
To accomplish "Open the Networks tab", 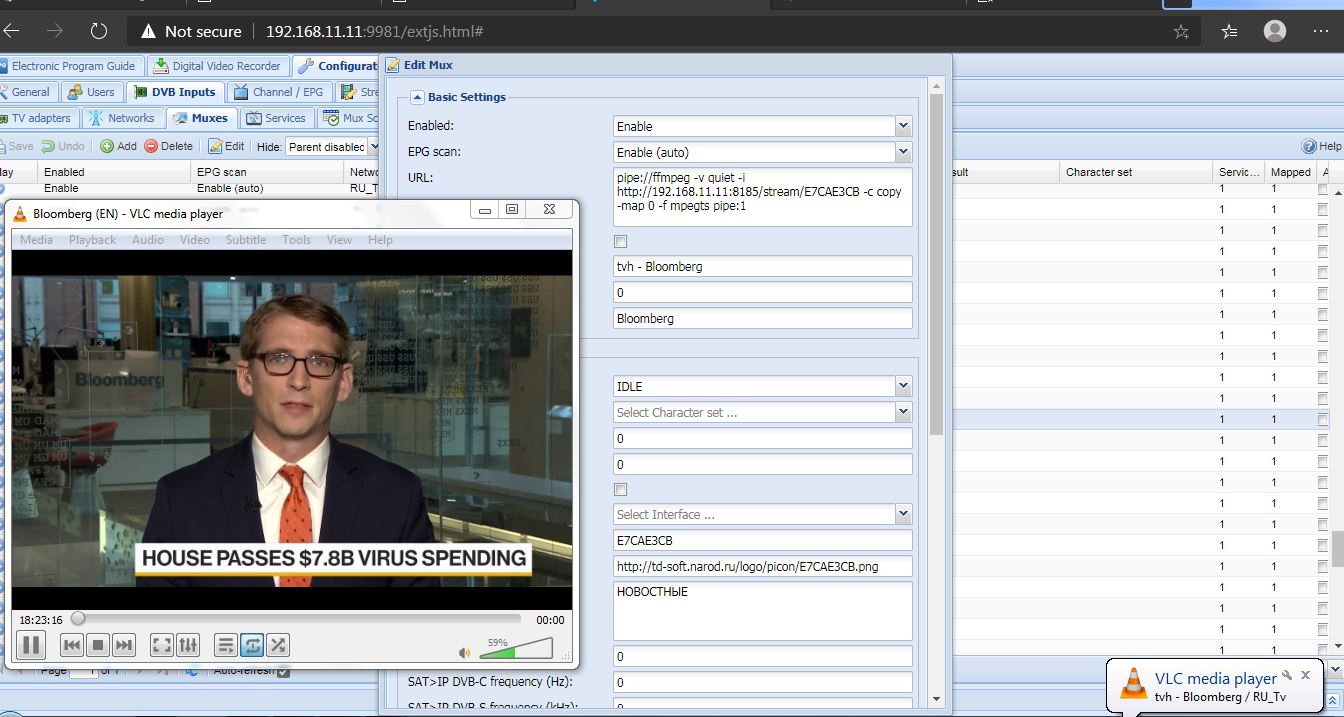I will coord(123,118).
